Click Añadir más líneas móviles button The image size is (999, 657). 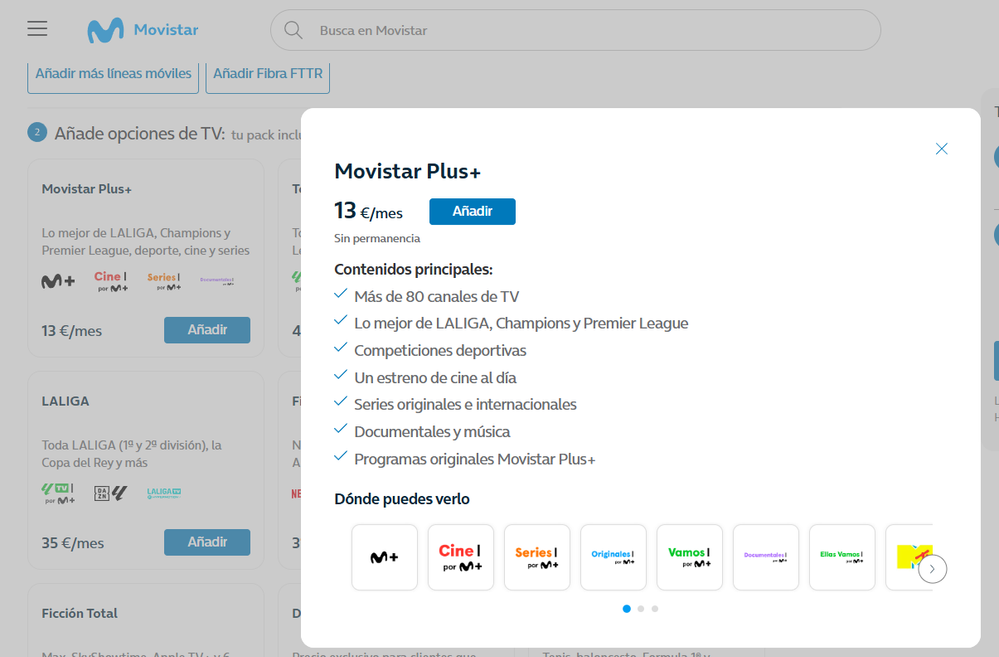113,74
